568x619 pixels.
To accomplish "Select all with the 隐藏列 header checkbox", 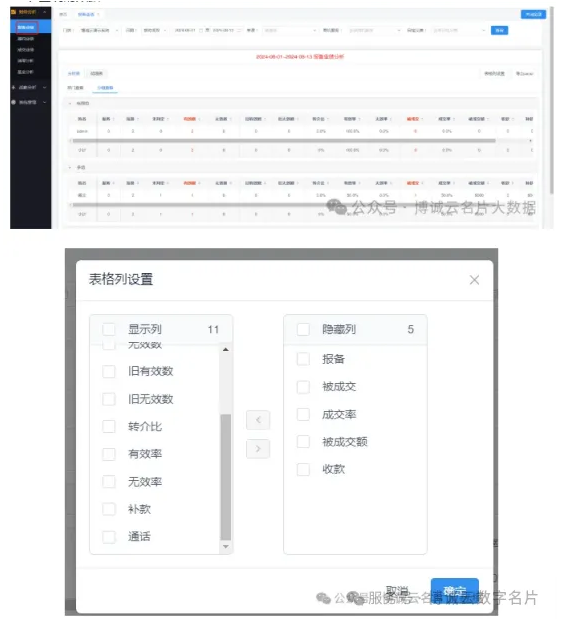I will click(x=303, y=329).
